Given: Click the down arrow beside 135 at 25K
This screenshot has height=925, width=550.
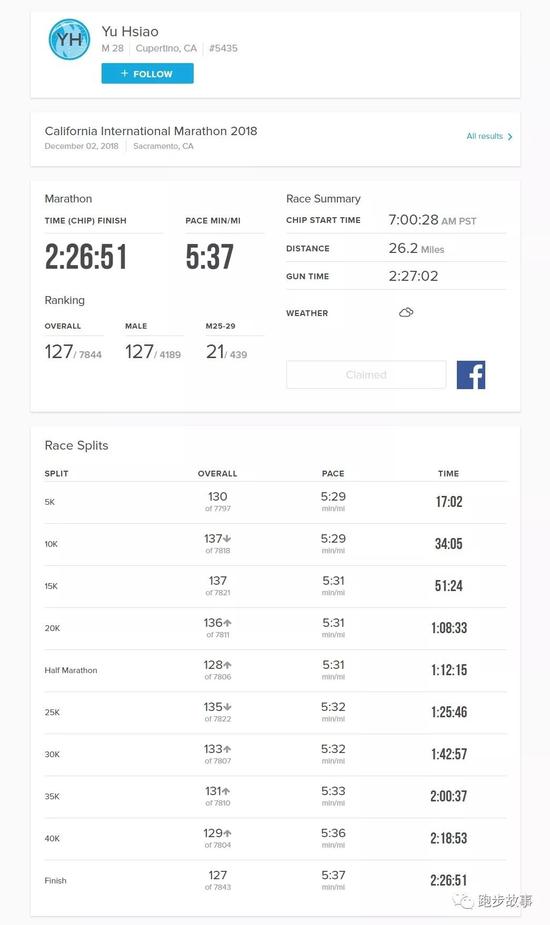Looking at the screenshot, I should pos(228,707).
